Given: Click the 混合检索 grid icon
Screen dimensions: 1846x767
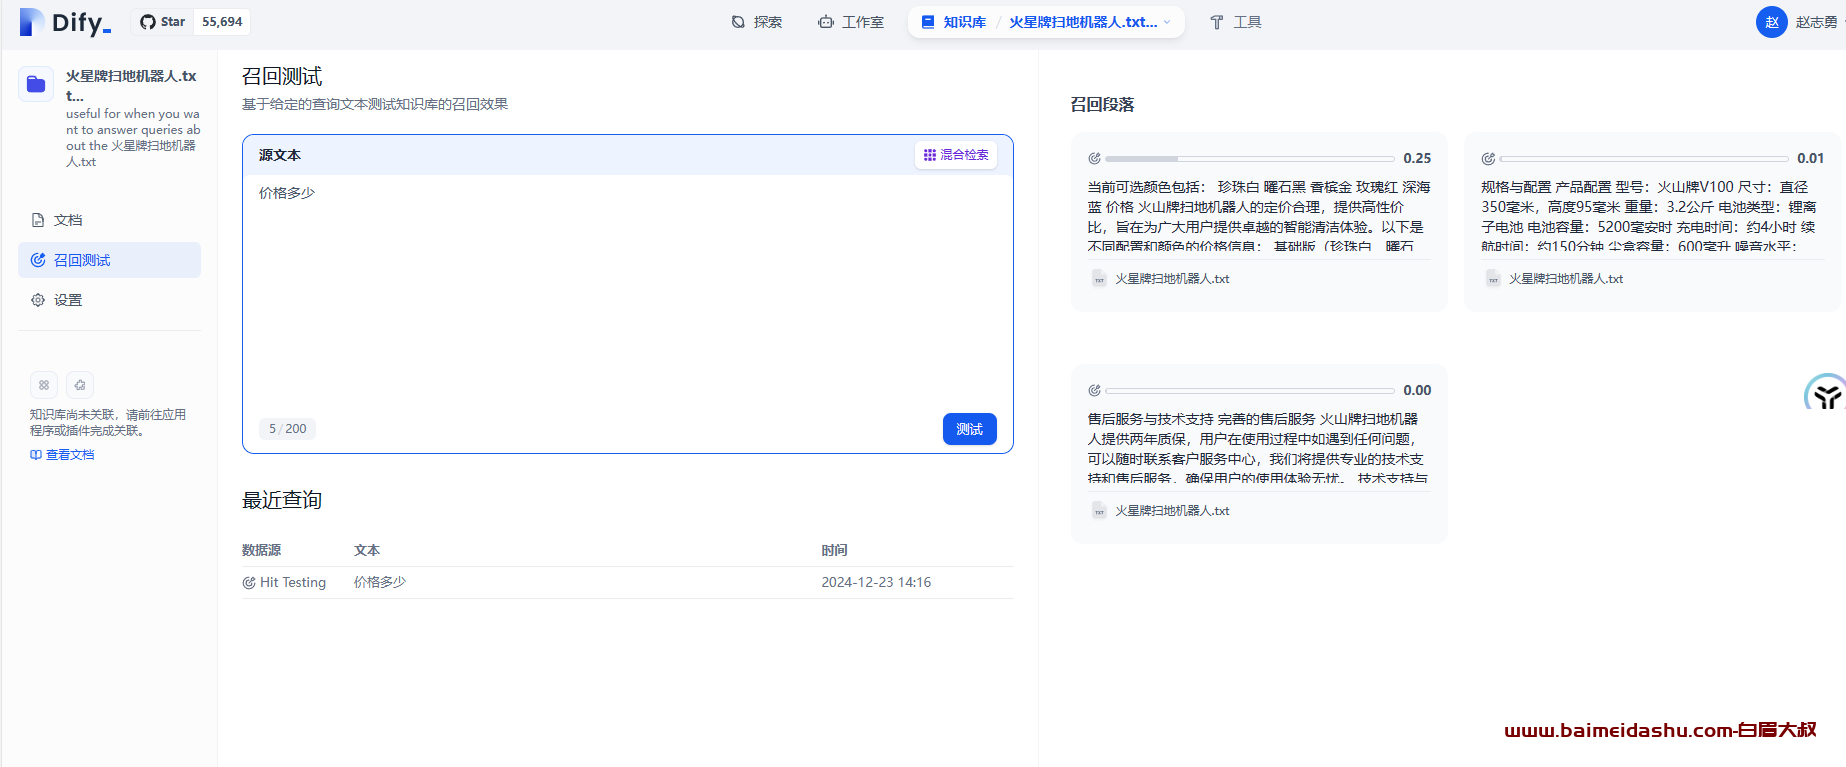Looking at the screenshot, I should pos(930,155).
